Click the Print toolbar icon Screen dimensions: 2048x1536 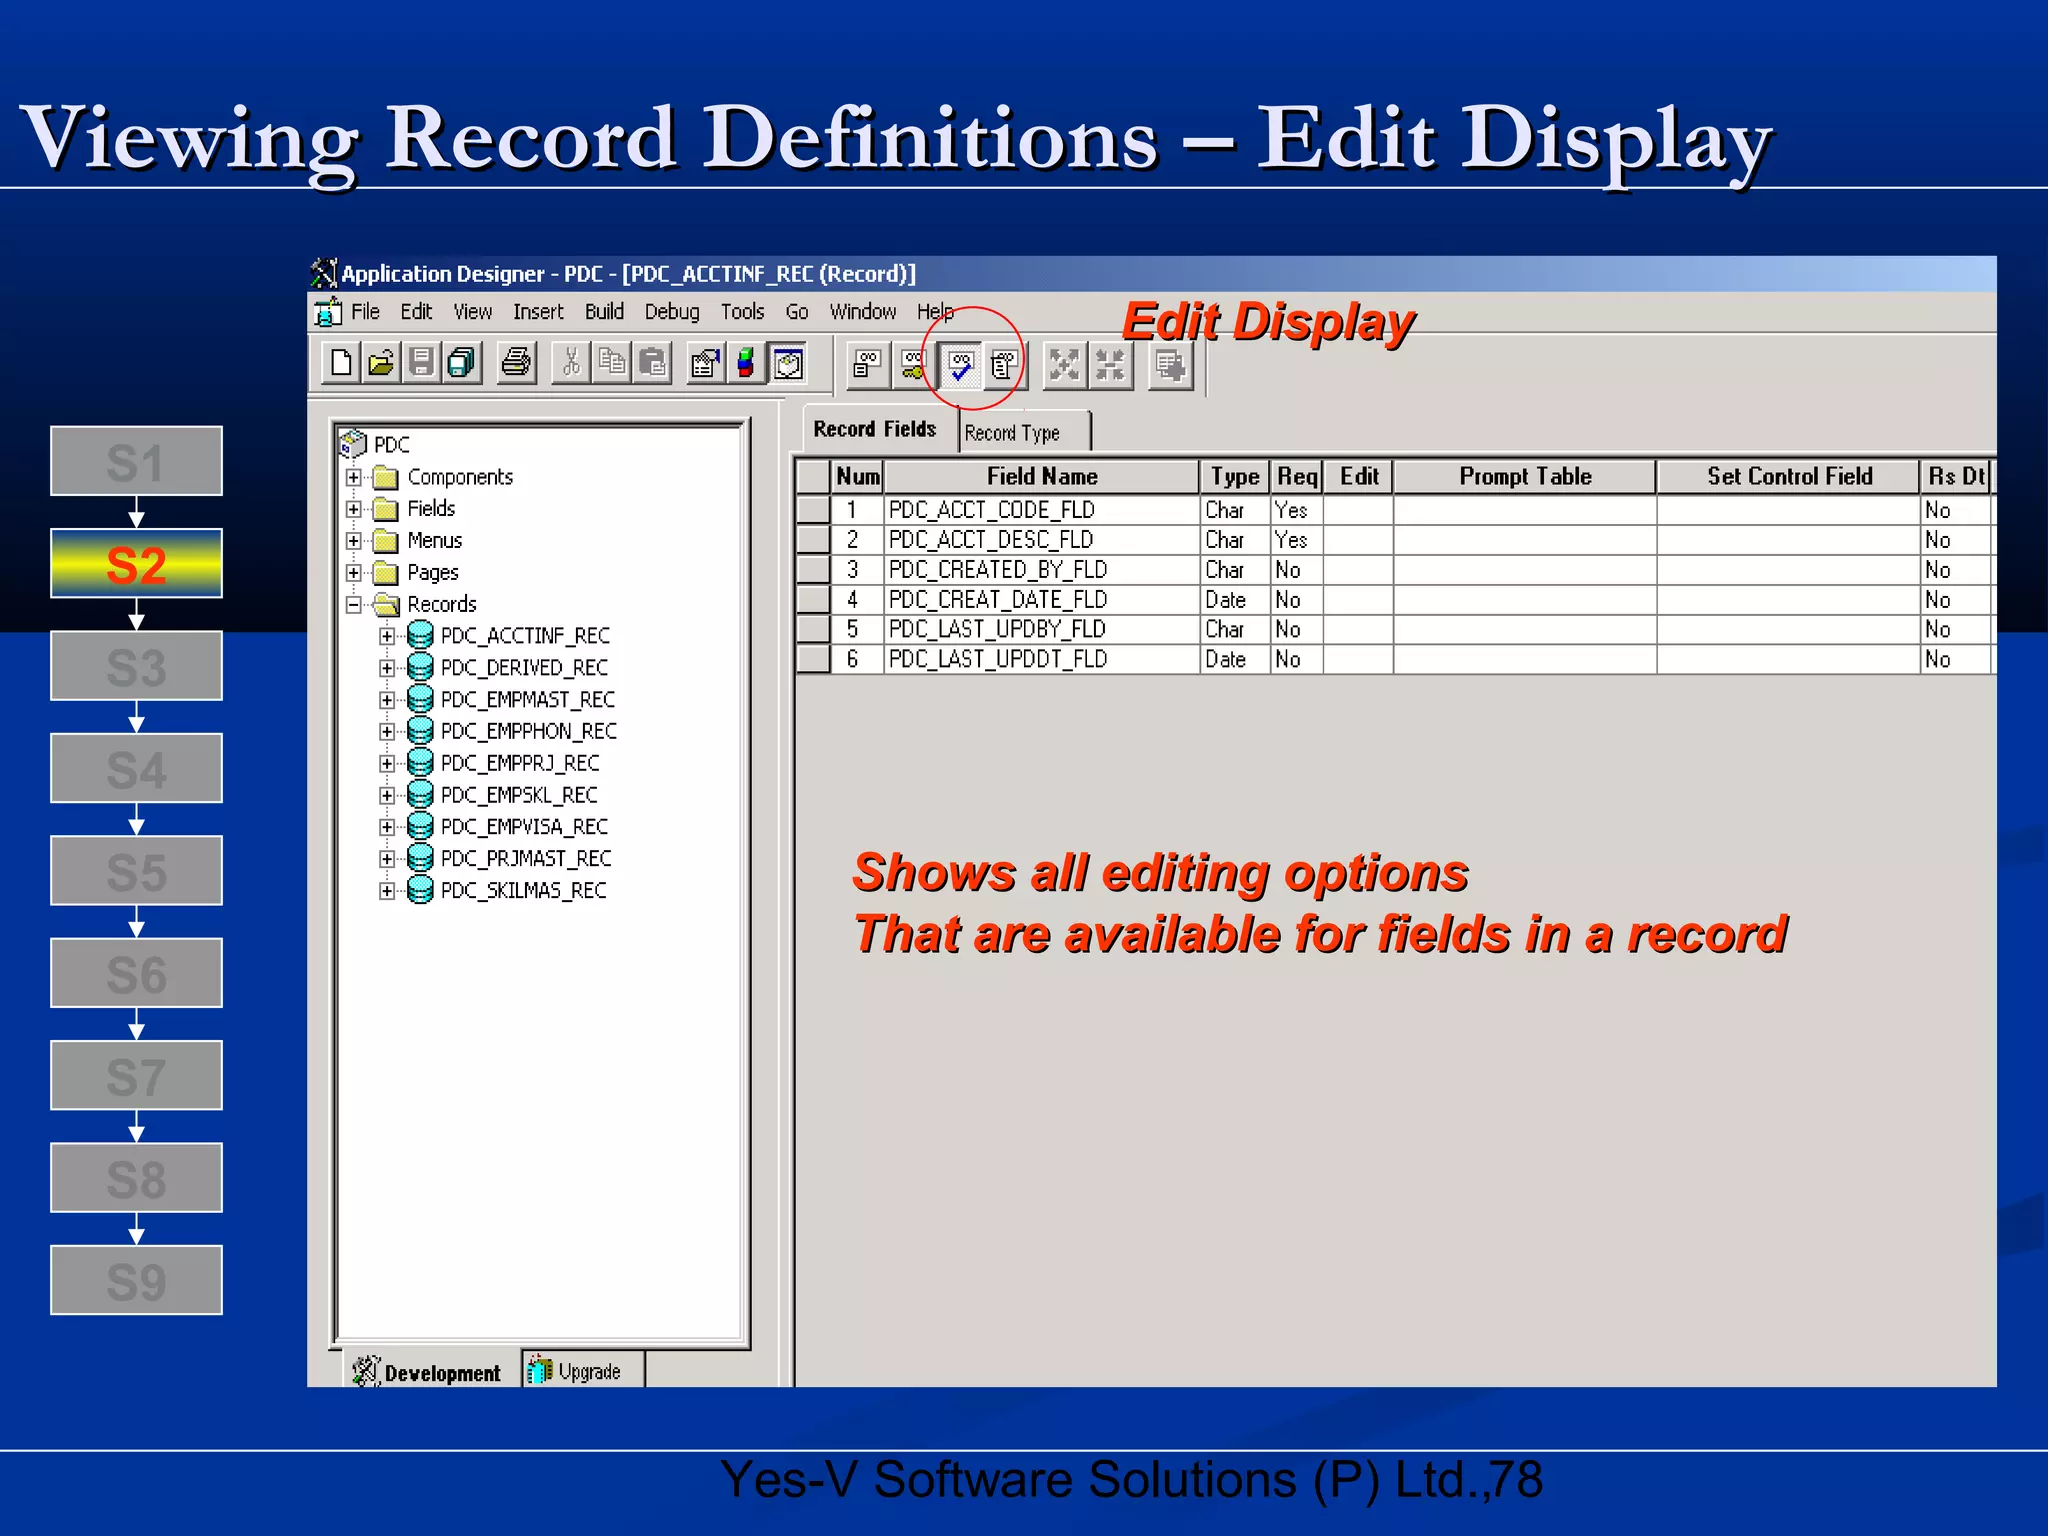(x=516, y=363)
